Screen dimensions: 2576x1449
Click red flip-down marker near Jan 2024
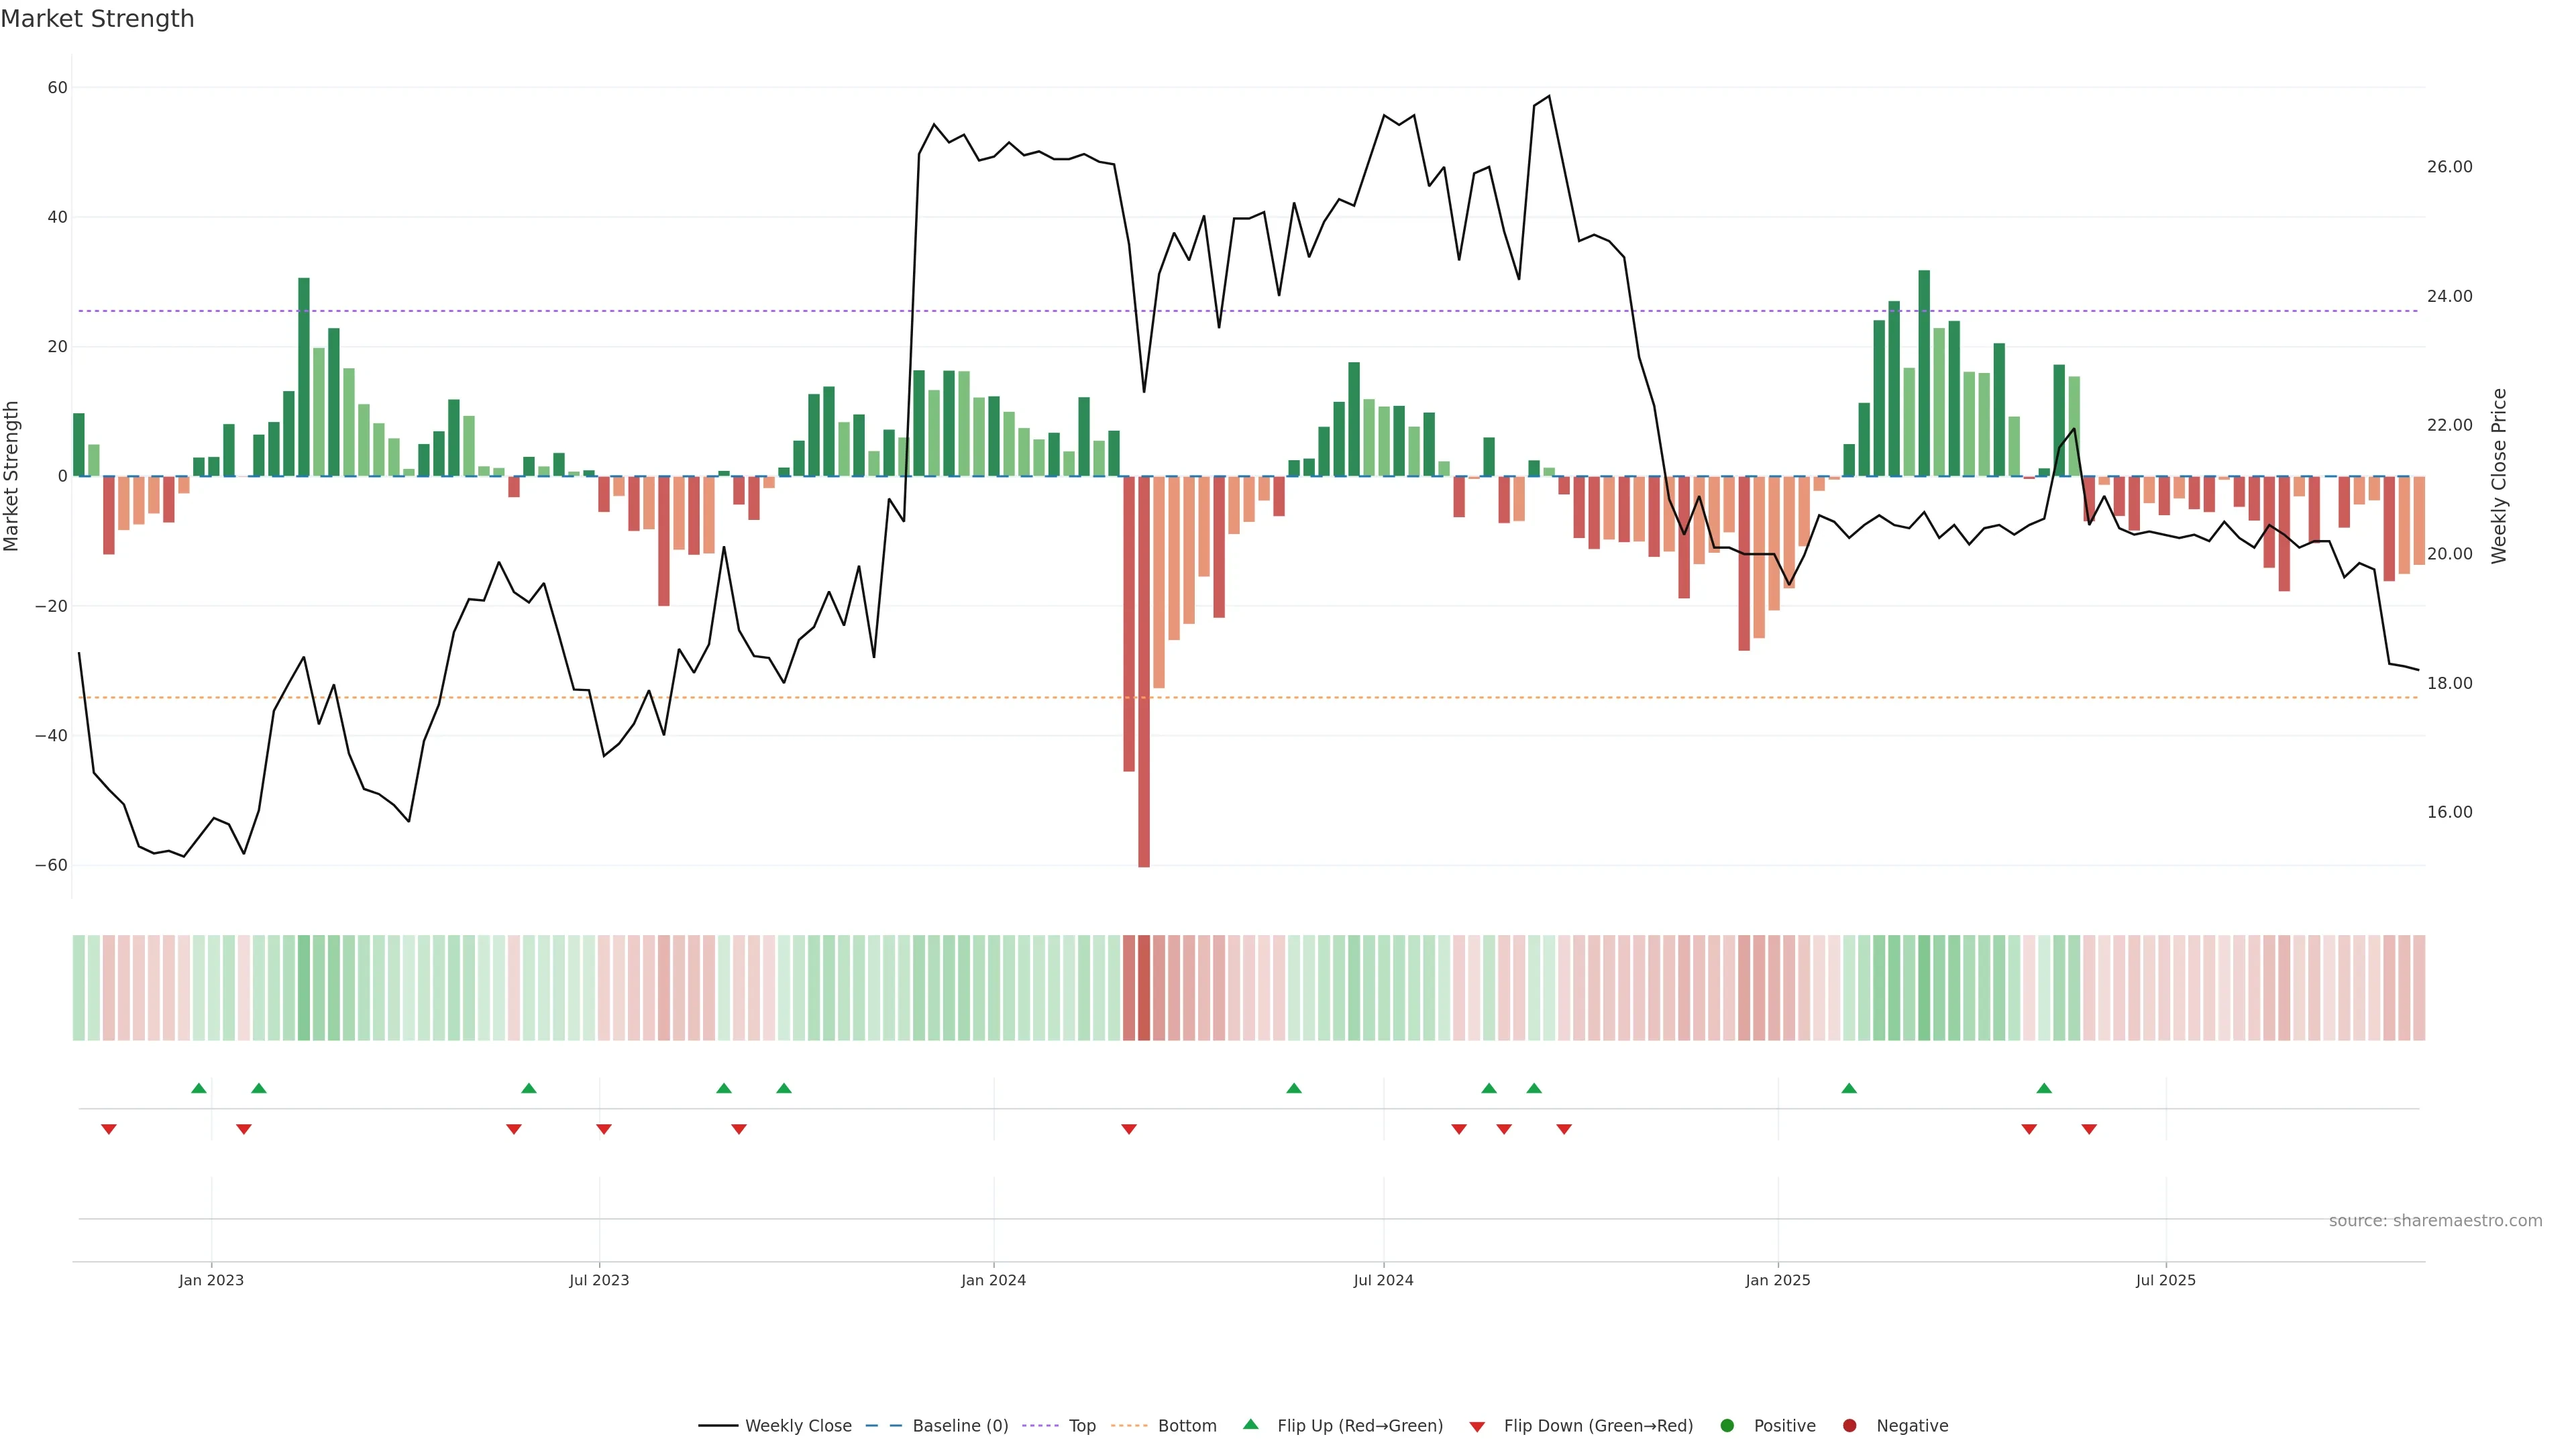[1129, 1129]
